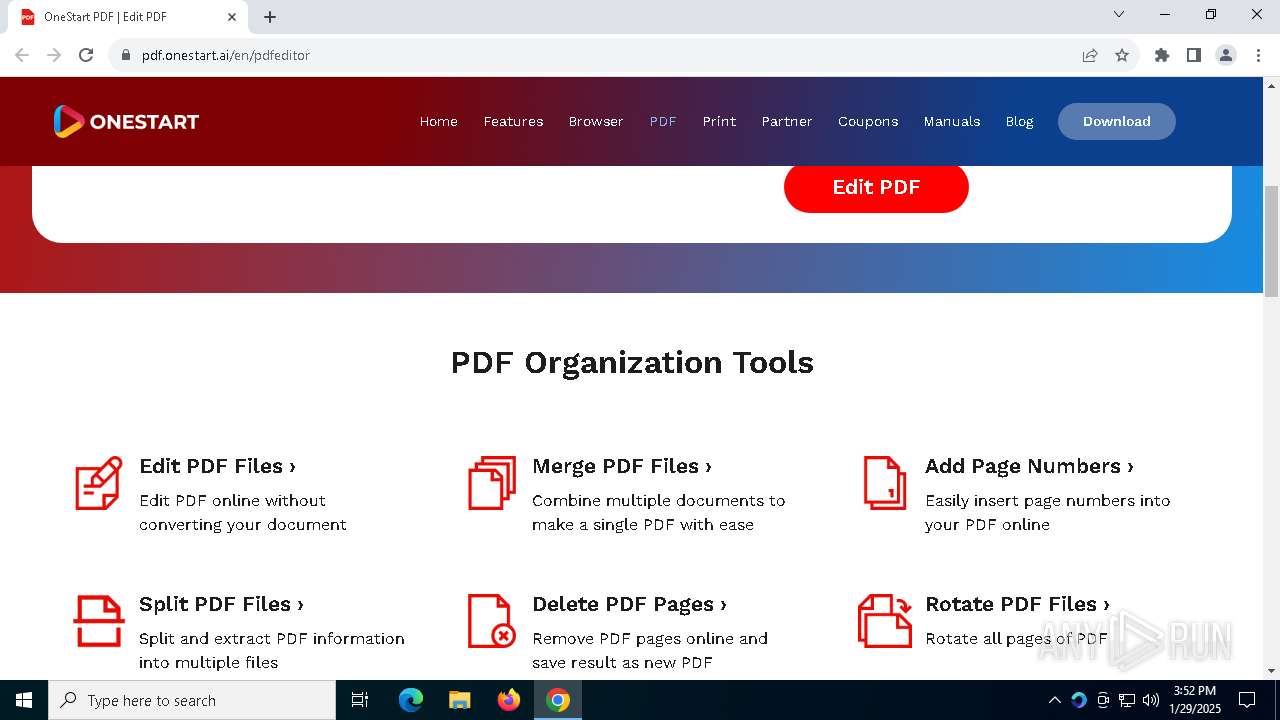Viewport: 1280px width, 720px height.
Task: Click text 'Easily insert page numbers into'
Action: 1048,500
